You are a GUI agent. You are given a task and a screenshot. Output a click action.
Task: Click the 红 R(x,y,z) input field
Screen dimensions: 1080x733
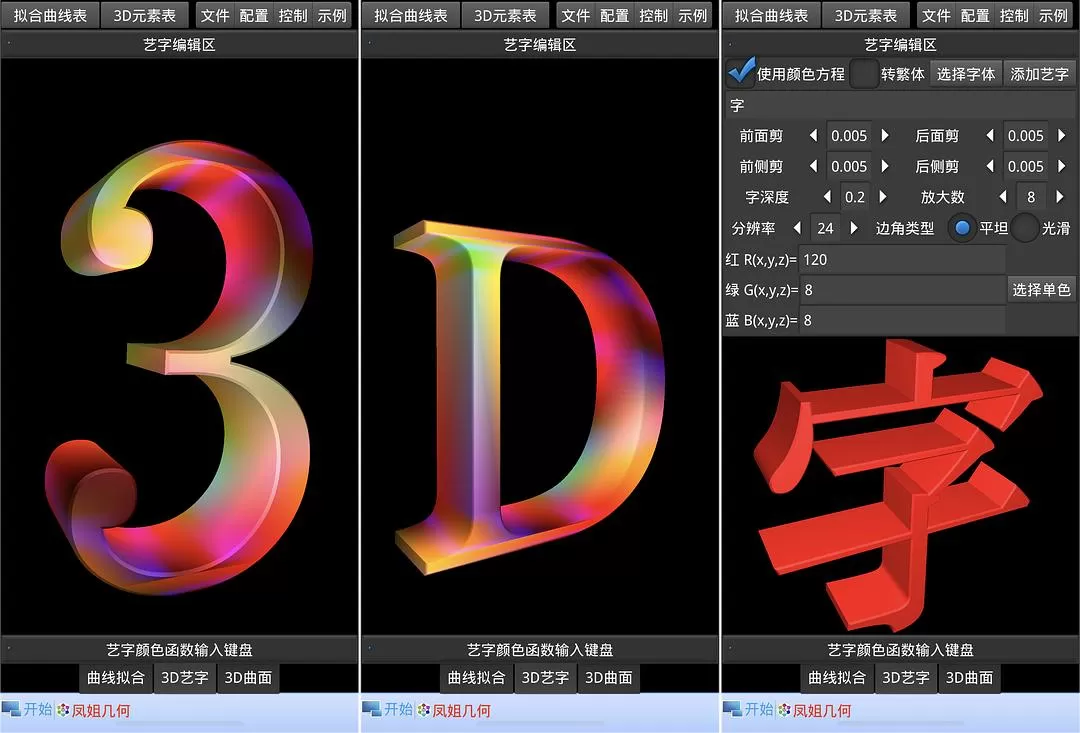click(x=902, y=259)
